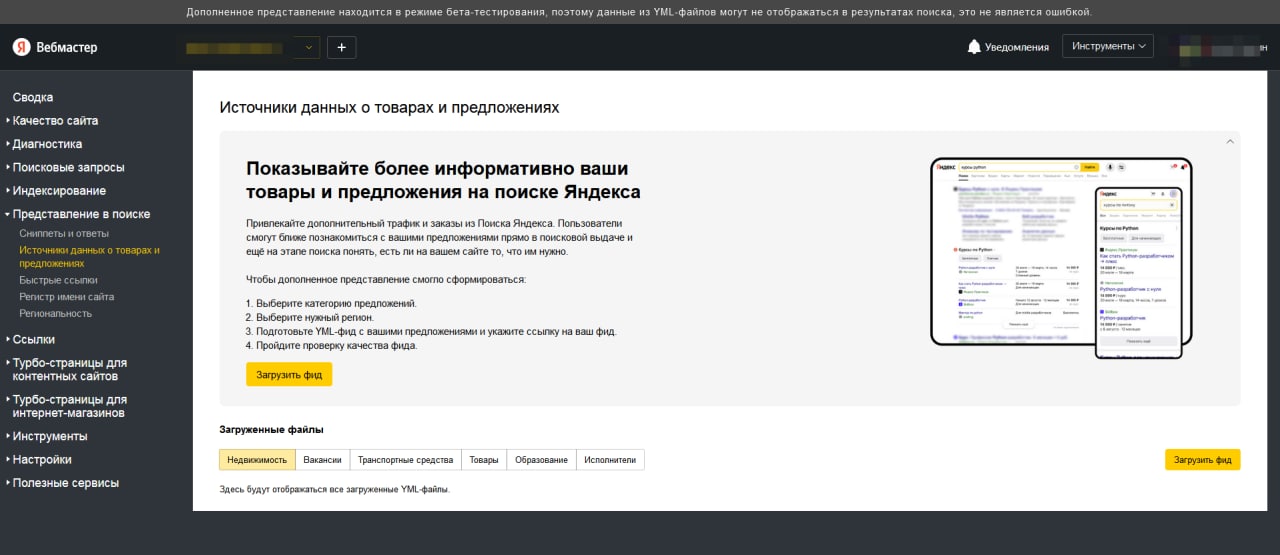Click the page heading Источники данных
This screenshot has height=555, width=1280.
[389, 107]
